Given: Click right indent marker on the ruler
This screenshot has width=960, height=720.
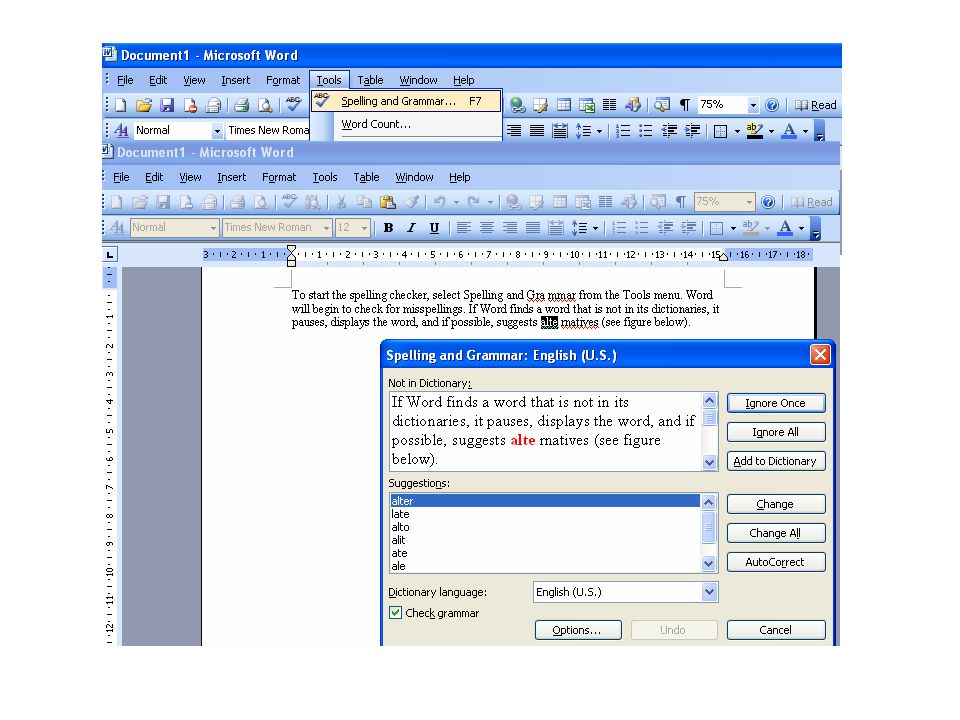Looking at the screenshot, I should click(723, 257).
